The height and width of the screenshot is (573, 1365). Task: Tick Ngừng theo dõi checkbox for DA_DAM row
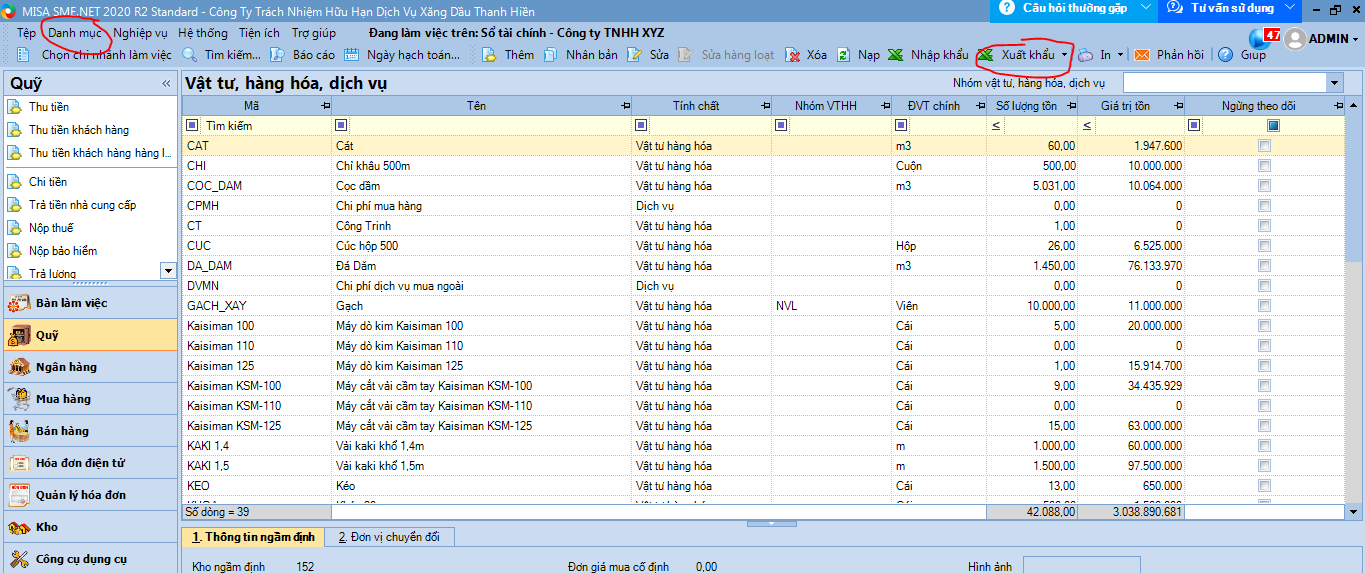click(x=1265, y=266)
